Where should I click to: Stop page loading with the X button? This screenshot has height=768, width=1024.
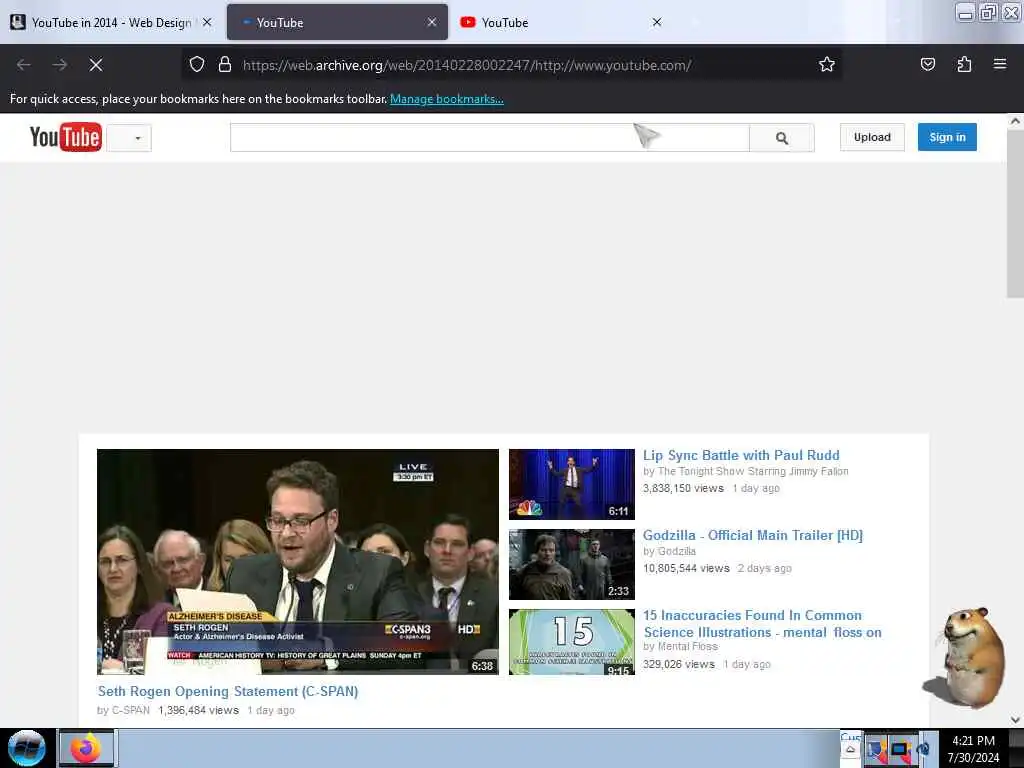(x=96, y=65)
